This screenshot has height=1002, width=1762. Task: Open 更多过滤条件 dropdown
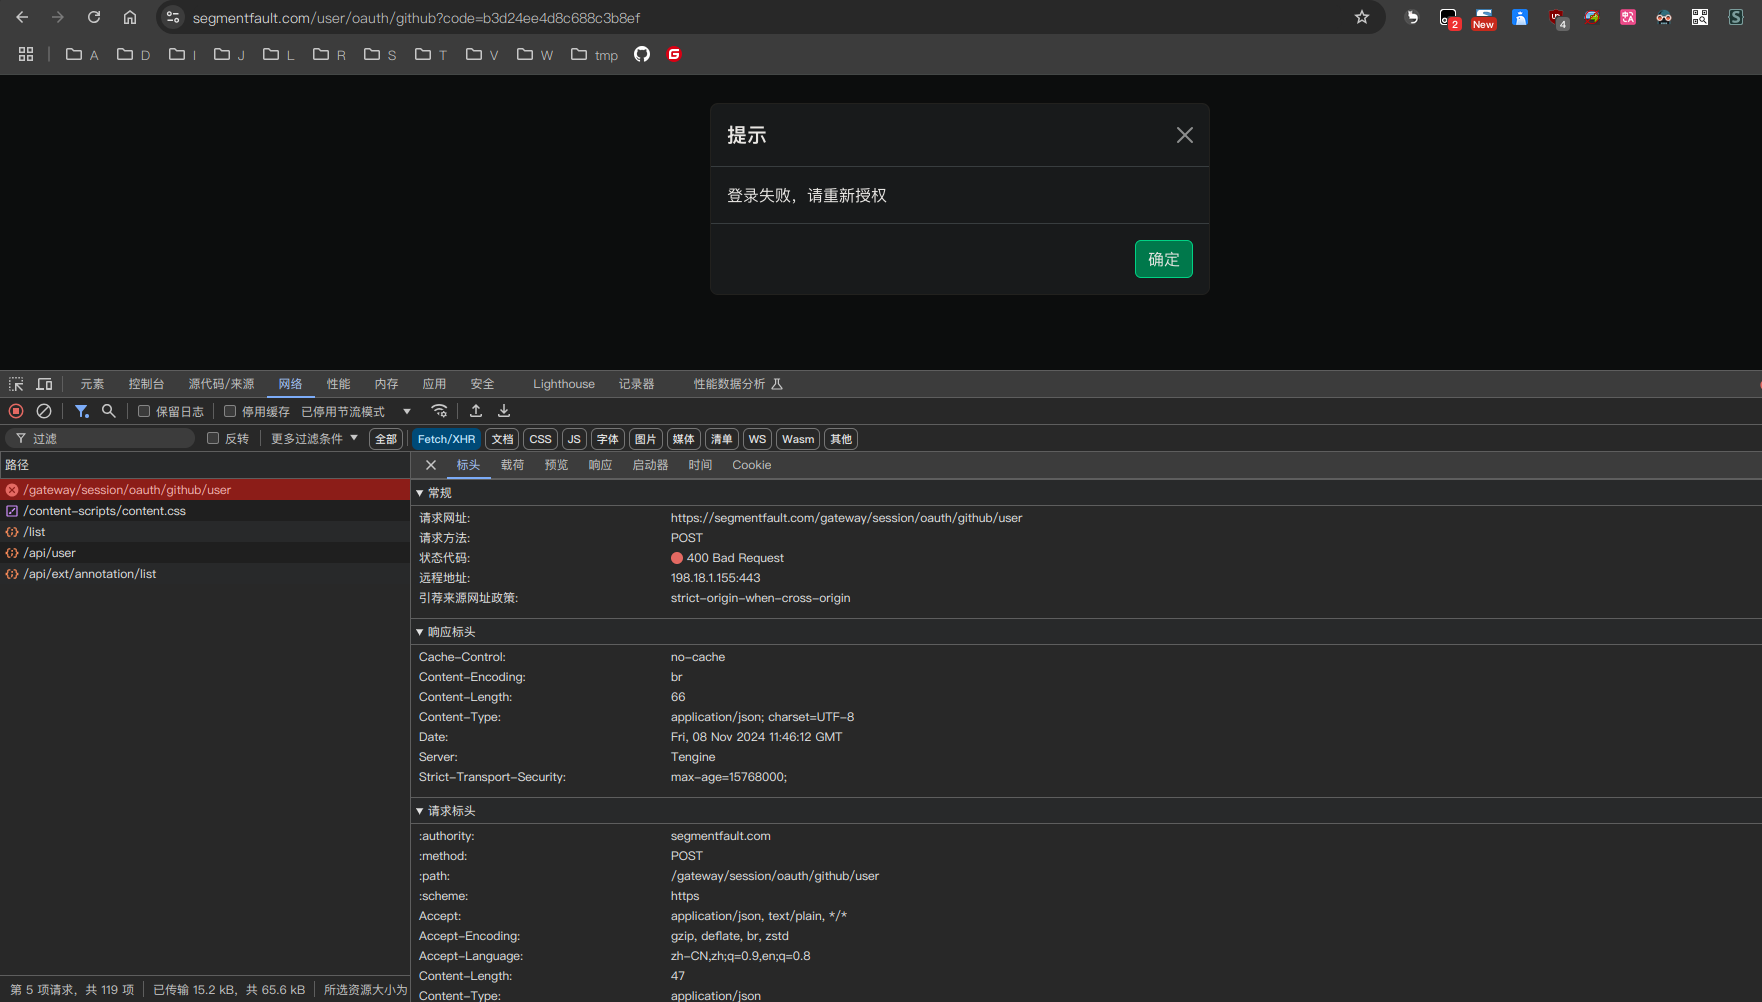314,438
